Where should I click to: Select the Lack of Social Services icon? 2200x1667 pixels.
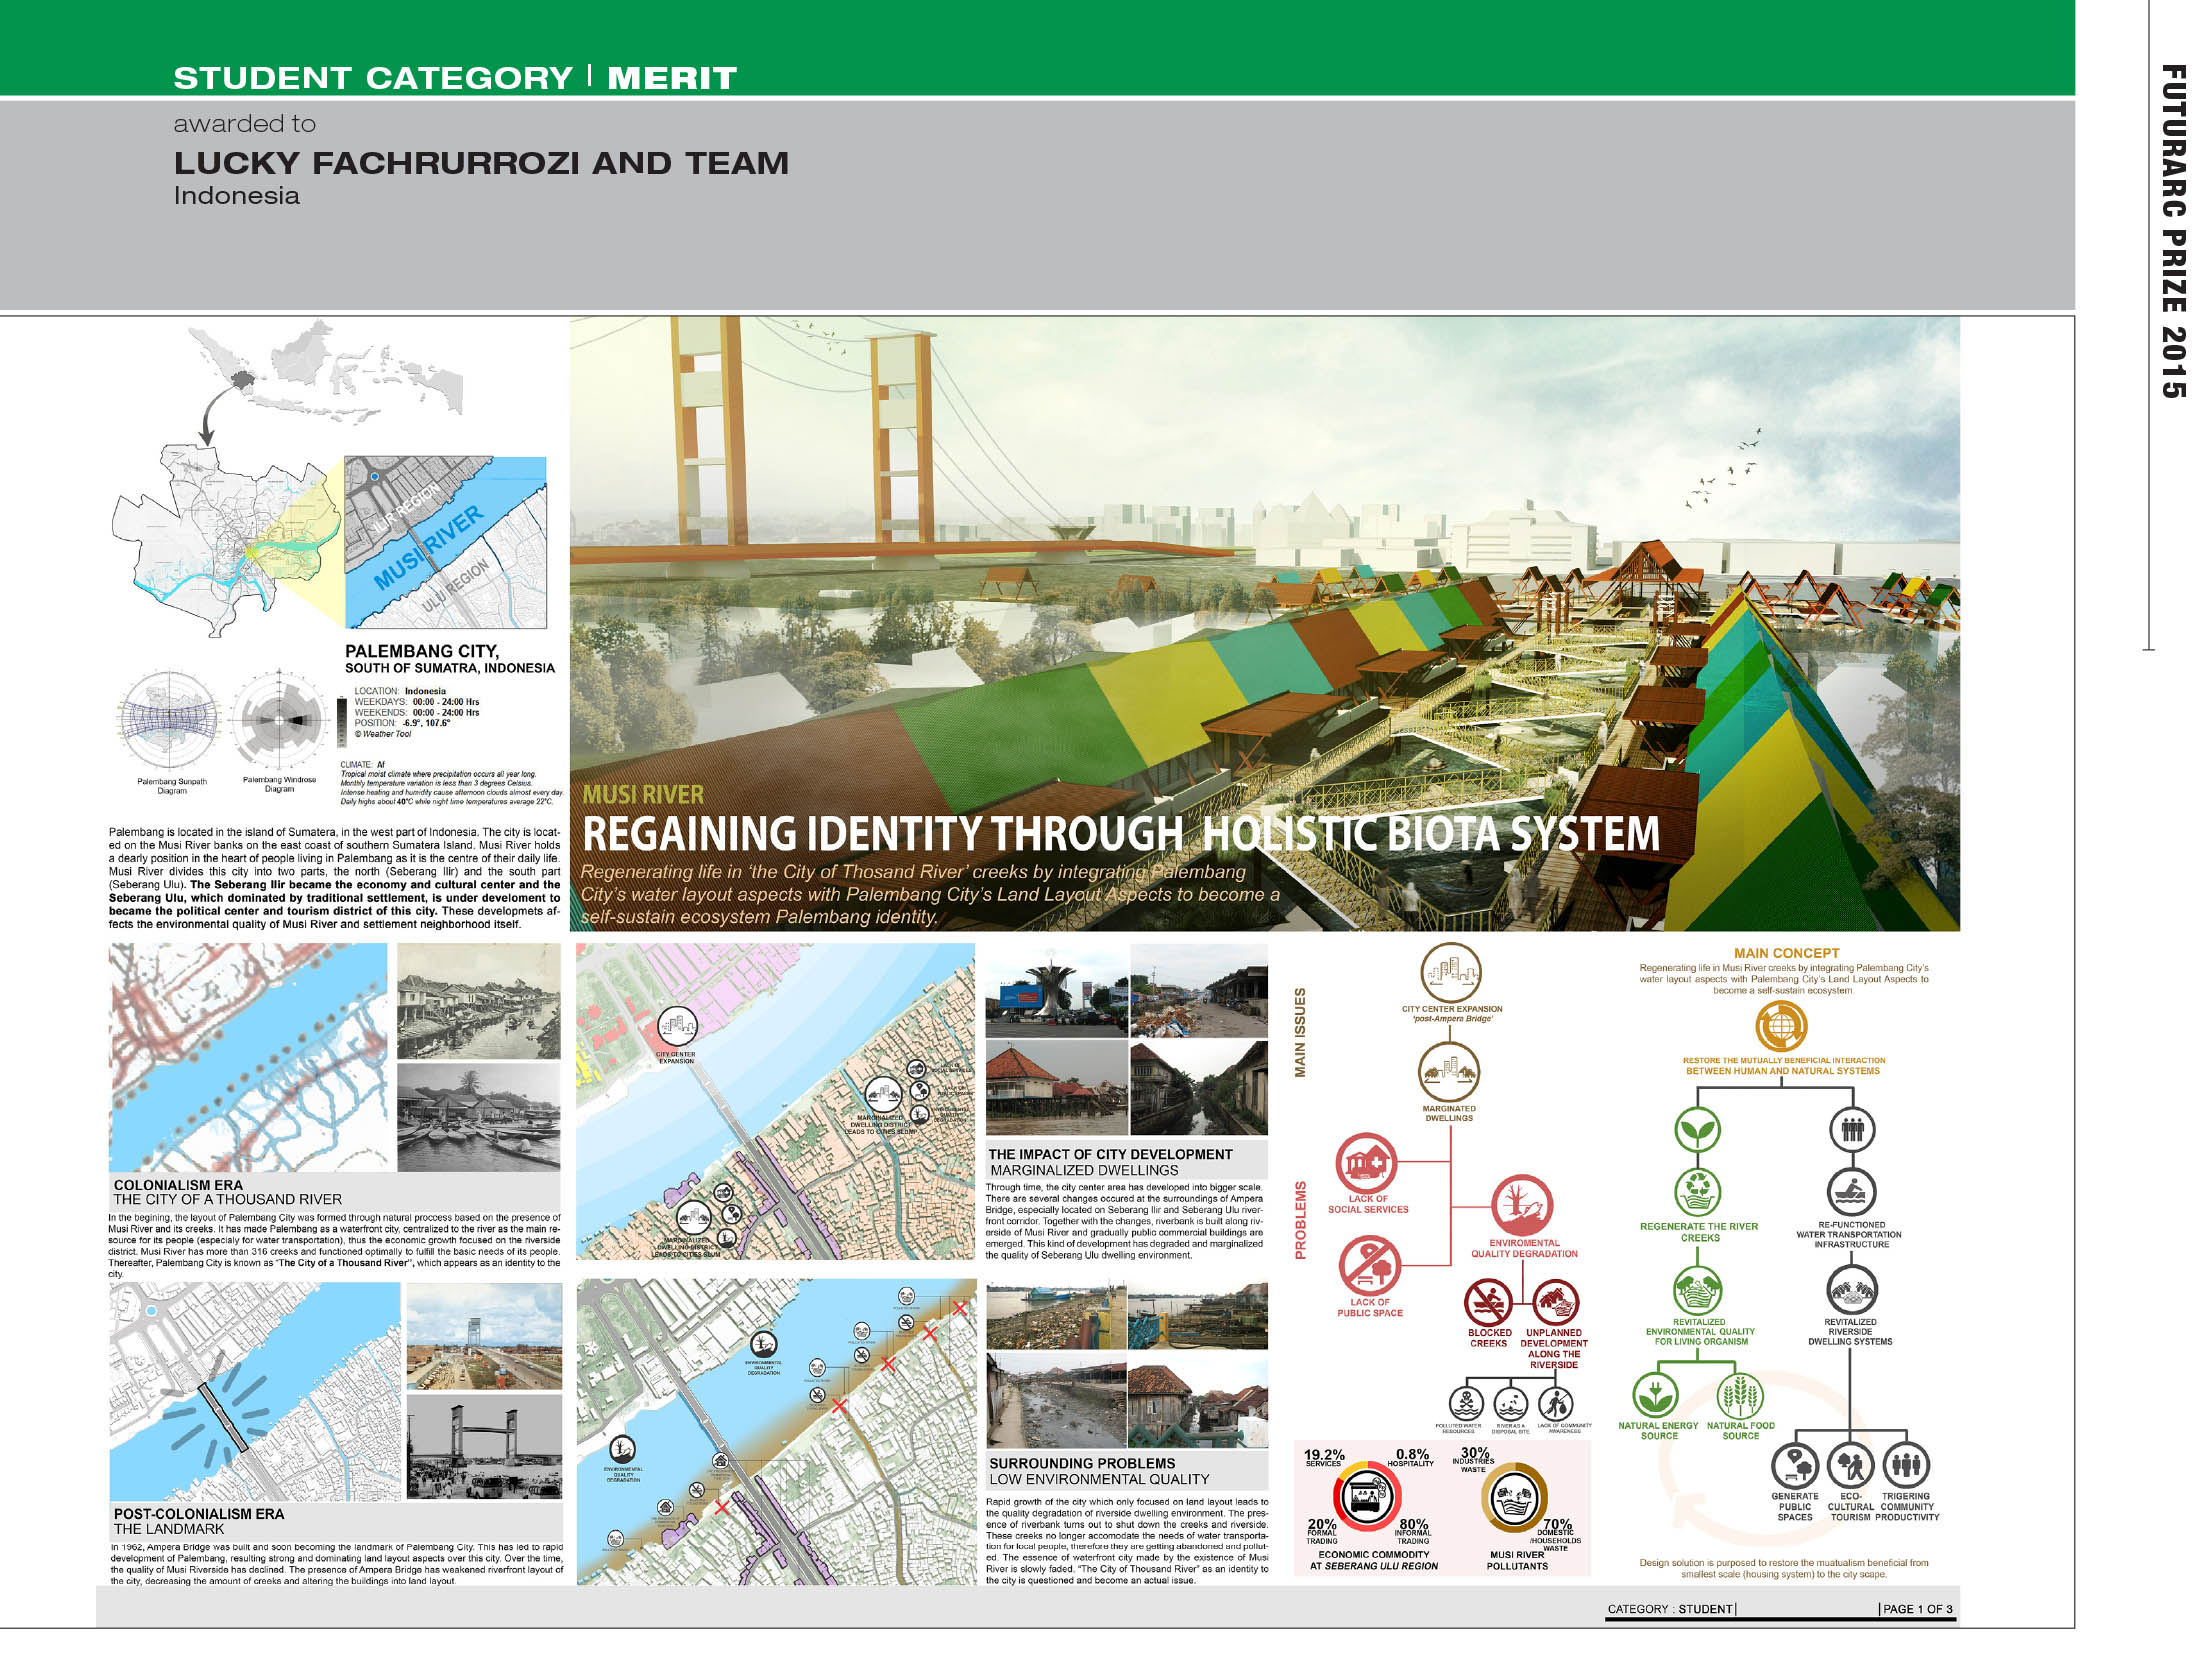click(x=1366, y=1163)
